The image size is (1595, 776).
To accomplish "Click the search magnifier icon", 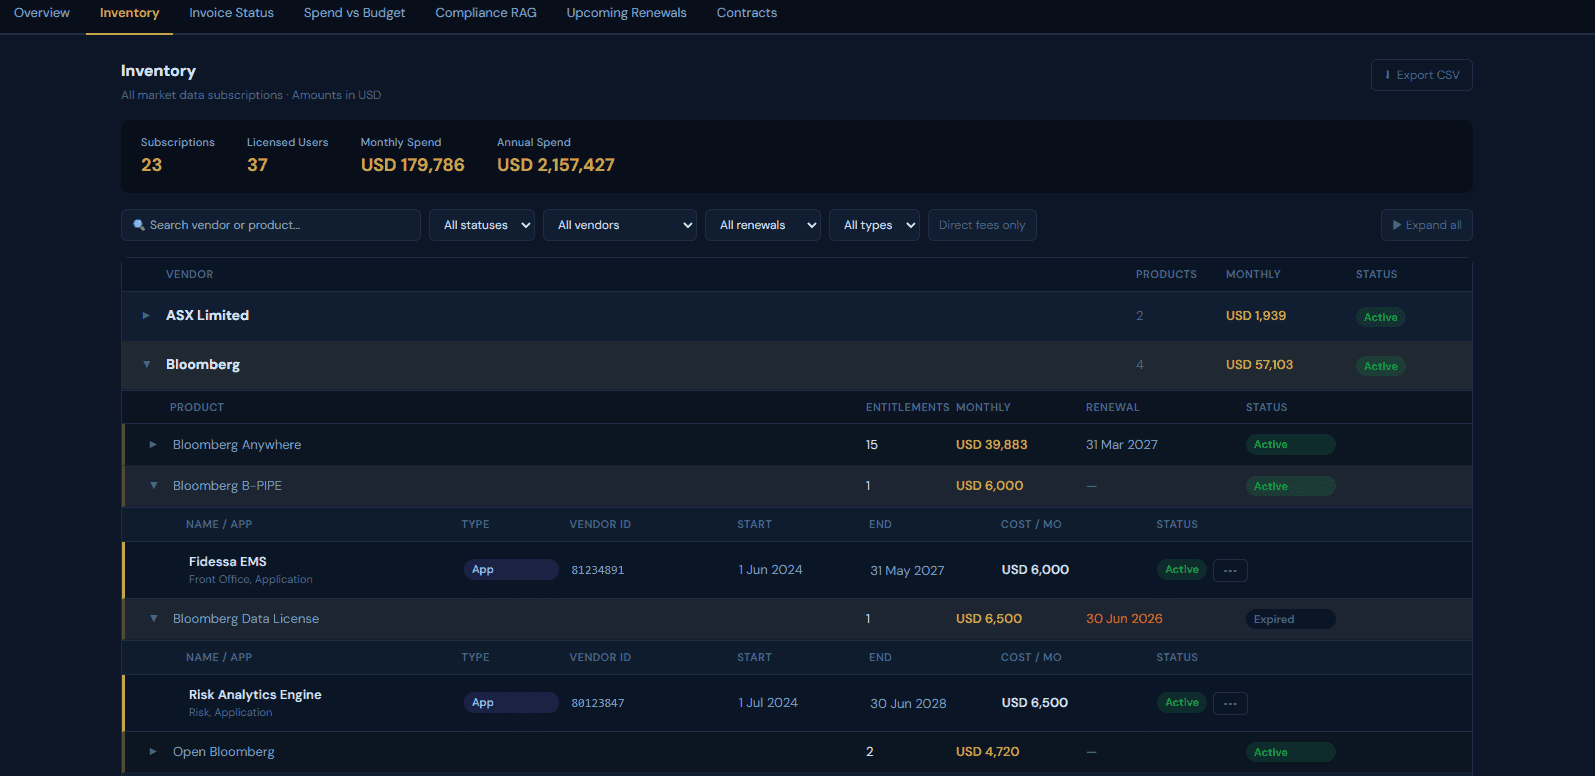I will (x=139, y=225).
